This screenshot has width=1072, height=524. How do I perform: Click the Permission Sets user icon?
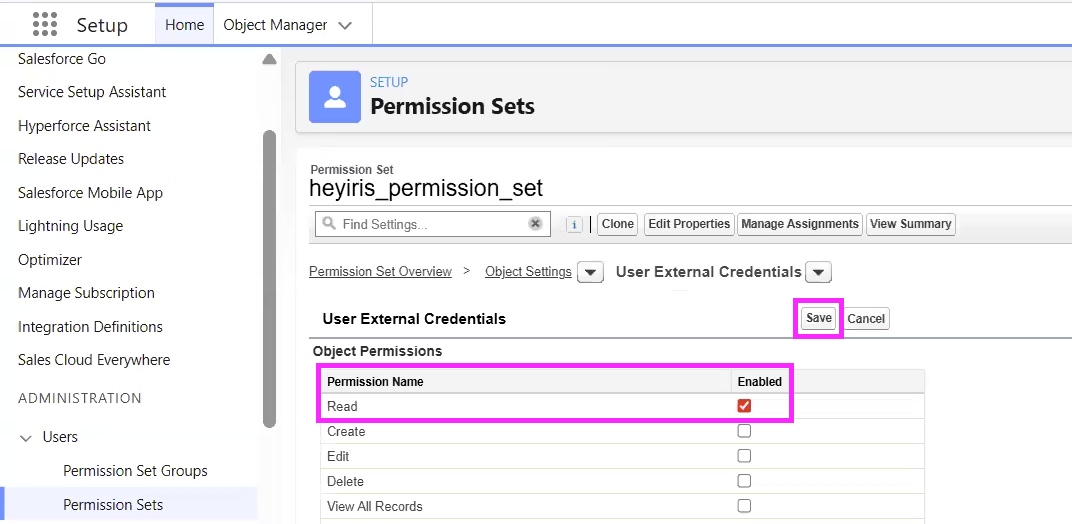[x=335, y=97]
